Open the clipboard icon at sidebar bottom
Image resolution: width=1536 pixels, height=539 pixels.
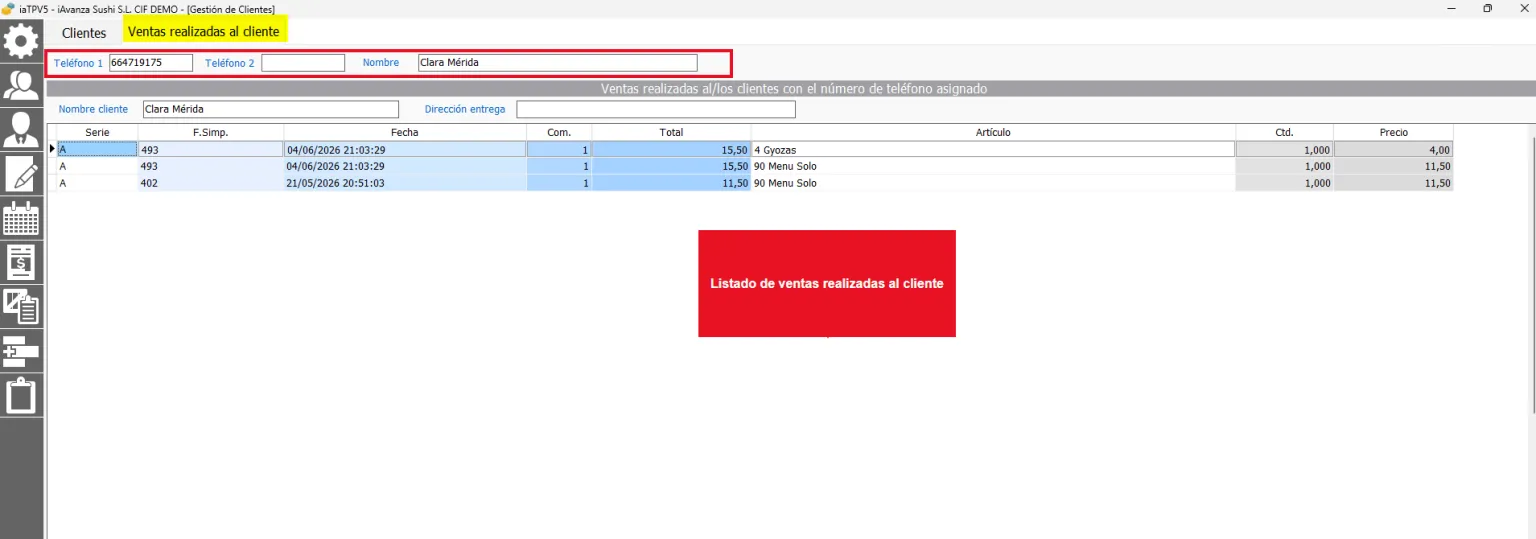(21, 395)
